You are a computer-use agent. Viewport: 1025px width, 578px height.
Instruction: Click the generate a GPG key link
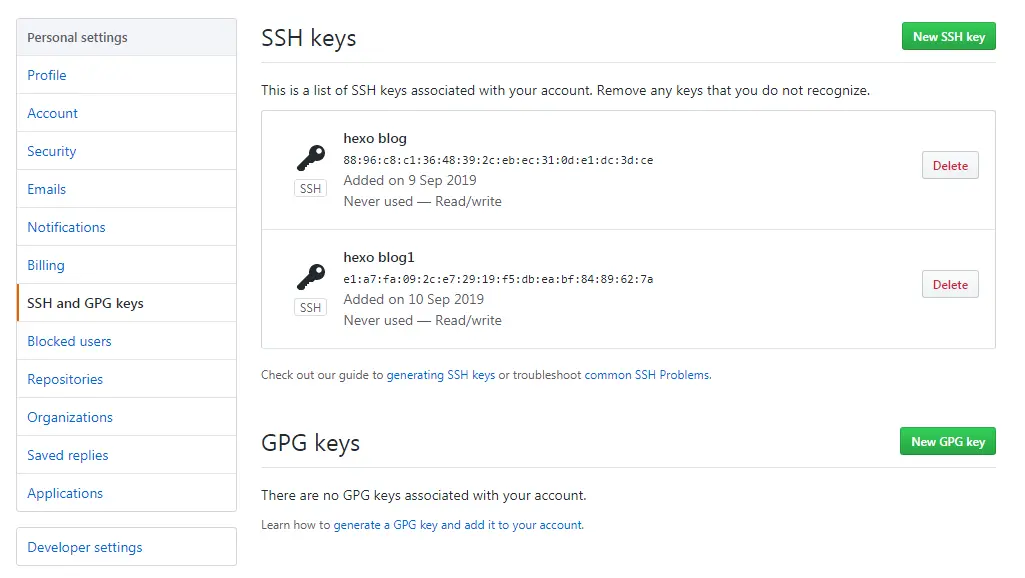[x=458, y=525]
